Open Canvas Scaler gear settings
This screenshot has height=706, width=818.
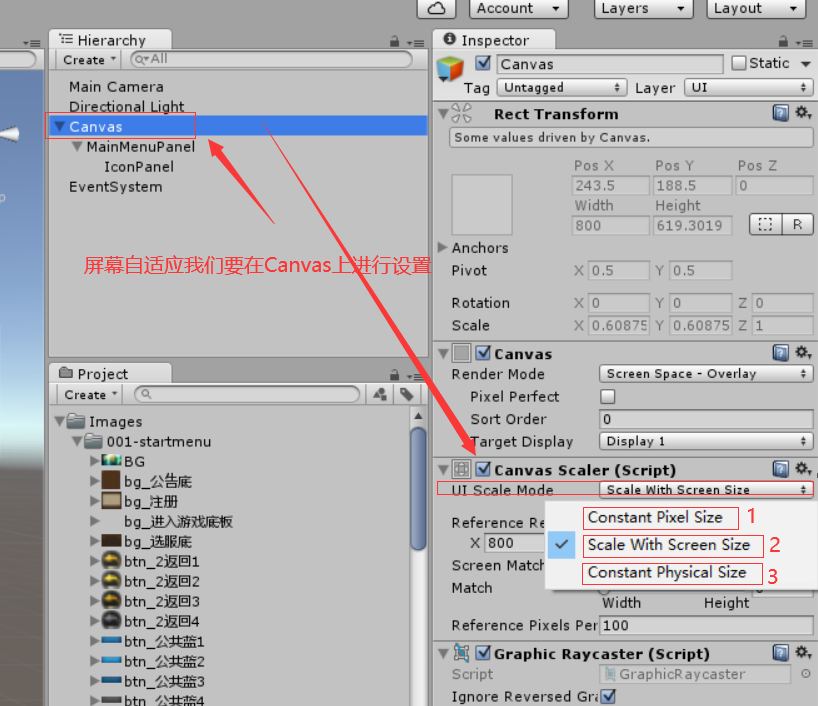tap(803, 469)
